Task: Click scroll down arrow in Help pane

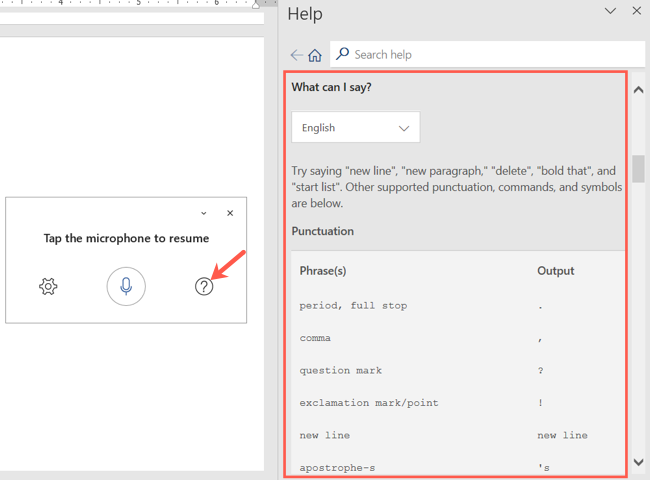Action: pos(638,462)
